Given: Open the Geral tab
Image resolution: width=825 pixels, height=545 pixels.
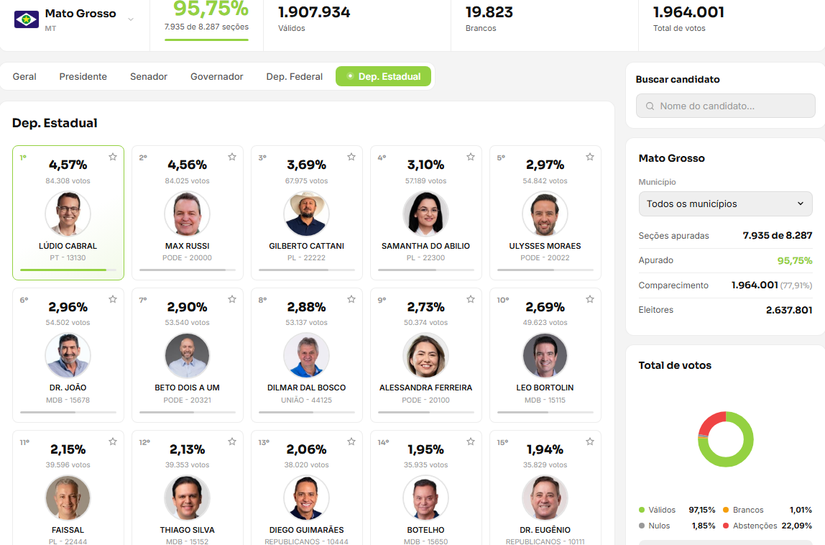Looking at the screenshot, I should (24, 77).
